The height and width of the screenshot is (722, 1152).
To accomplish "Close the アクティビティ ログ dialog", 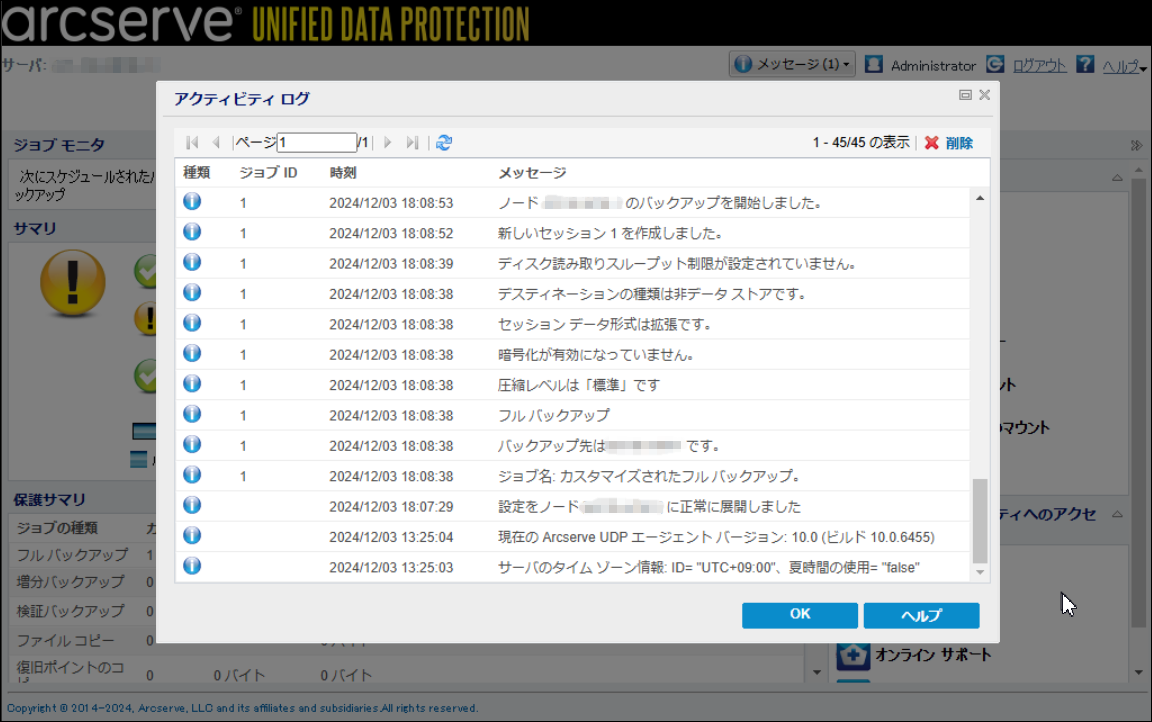I will coord(984,95).
